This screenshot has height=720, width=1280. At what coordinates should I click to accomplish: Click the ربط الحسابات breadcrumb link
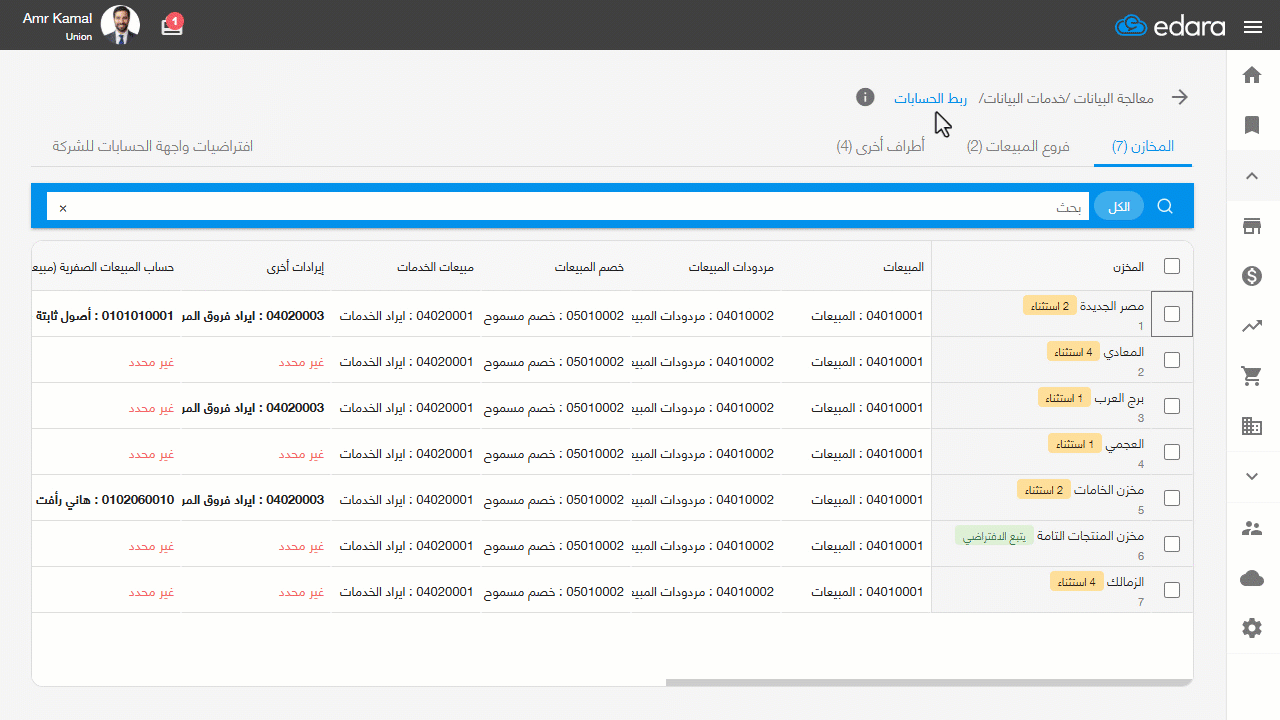click(x=930, y=98)
